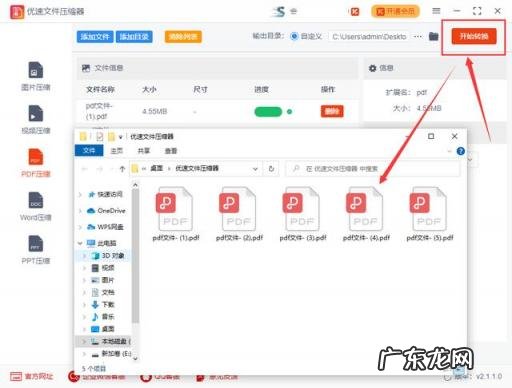Image resolution: width=512 pixels, height=388 pixels.
Task: Open the address bar history dropdown
Action: click(x=255, y=169)
